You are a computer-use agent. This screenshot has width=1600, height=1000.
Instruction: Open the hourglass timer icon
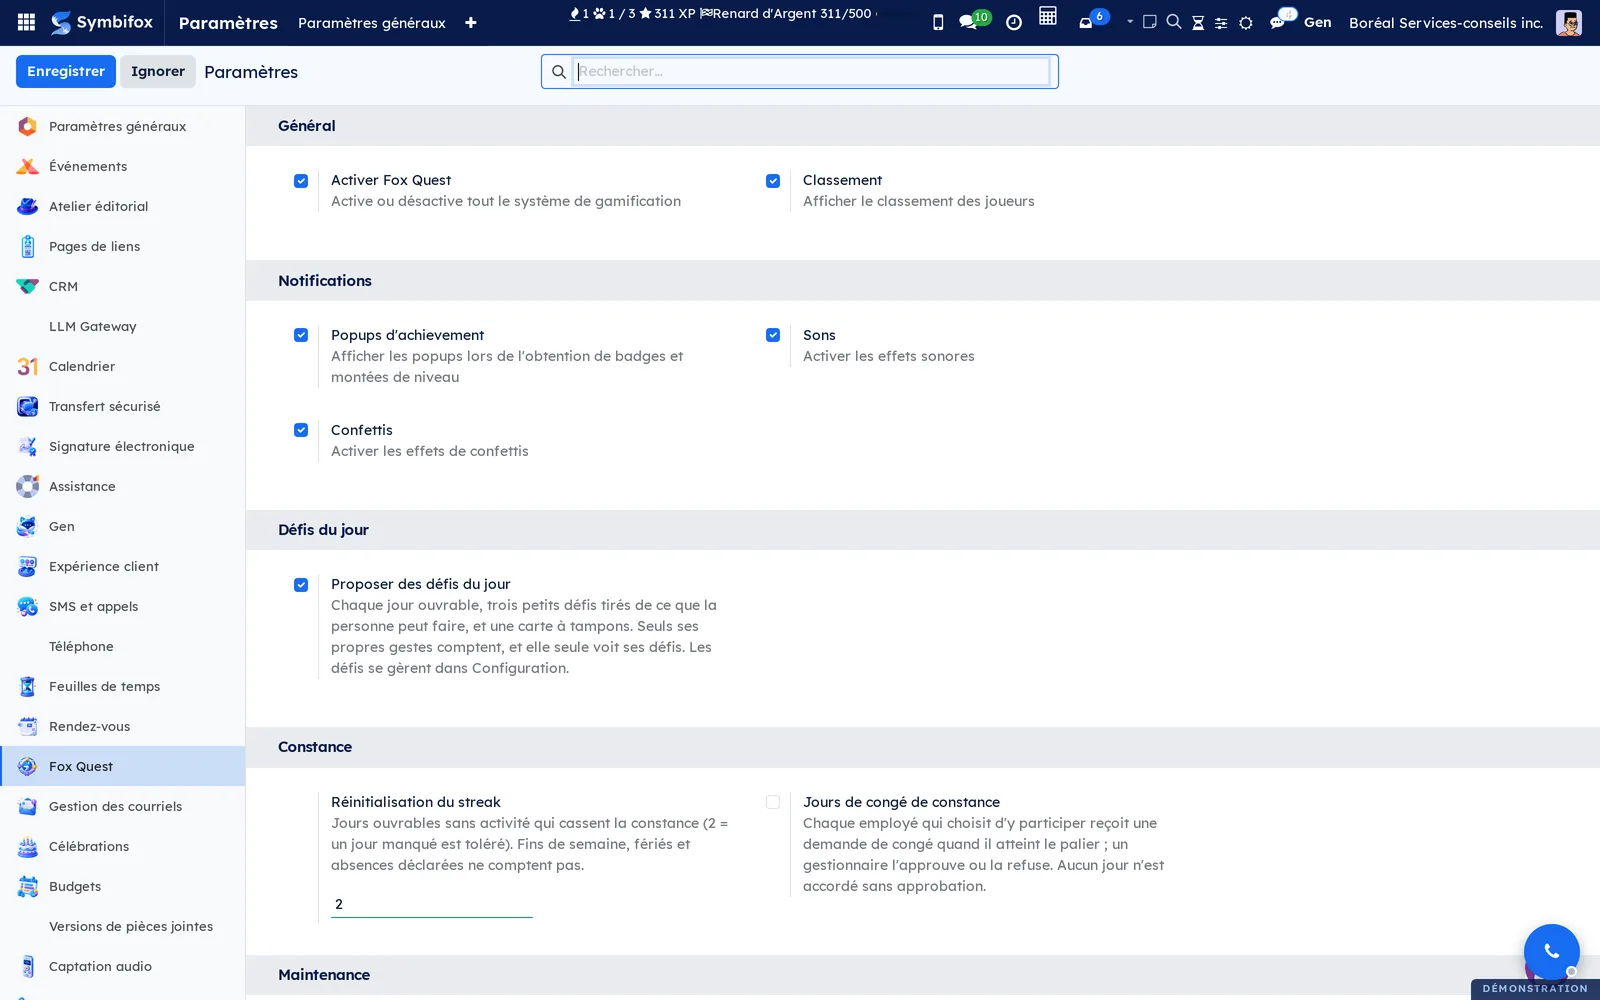pyautogui.click(x=1198, y=22)
